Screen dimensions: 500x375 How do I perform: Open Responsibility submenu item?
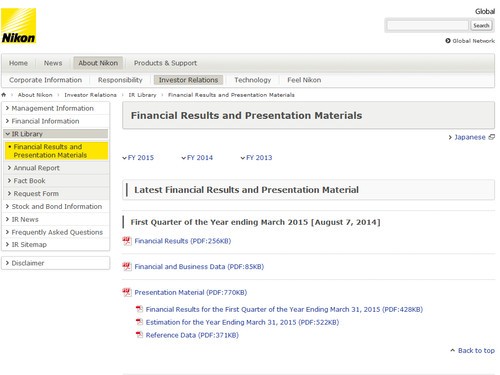120,80
